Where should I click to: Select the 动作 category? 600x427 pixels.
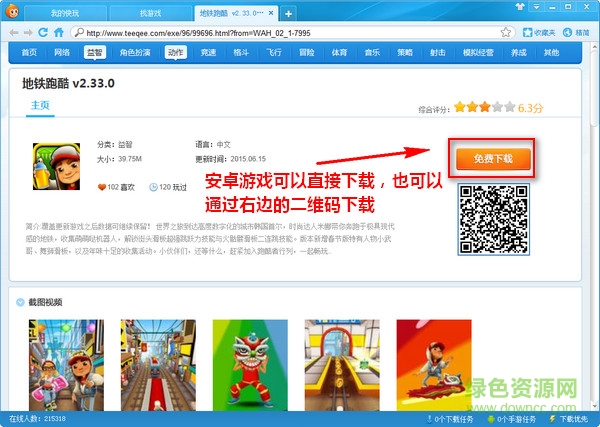[x=176, y=52]
